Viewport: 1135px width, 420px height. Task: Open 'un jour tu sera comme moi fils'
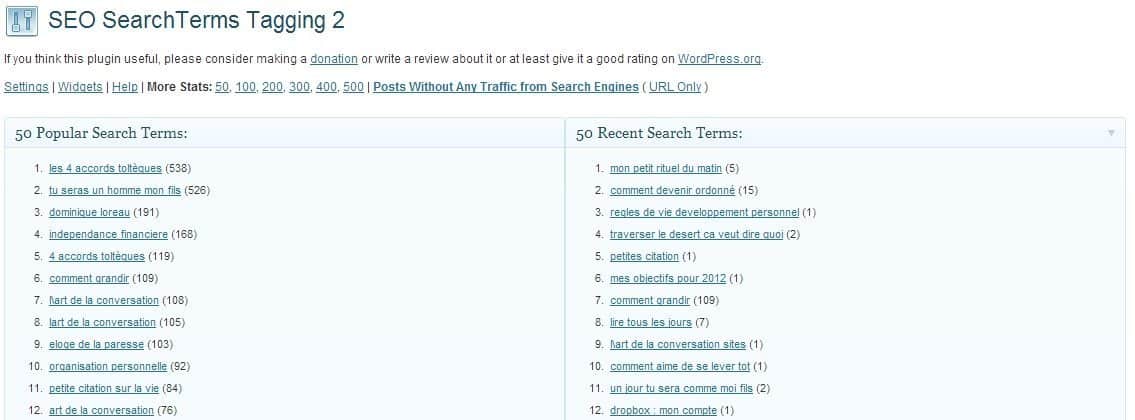click(681, 389)
